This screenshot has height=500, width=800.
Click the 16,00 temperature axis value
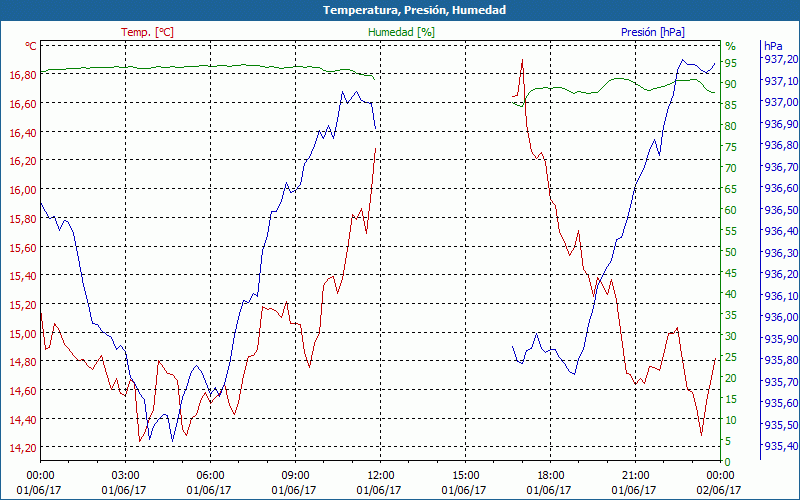click(23, 190)
